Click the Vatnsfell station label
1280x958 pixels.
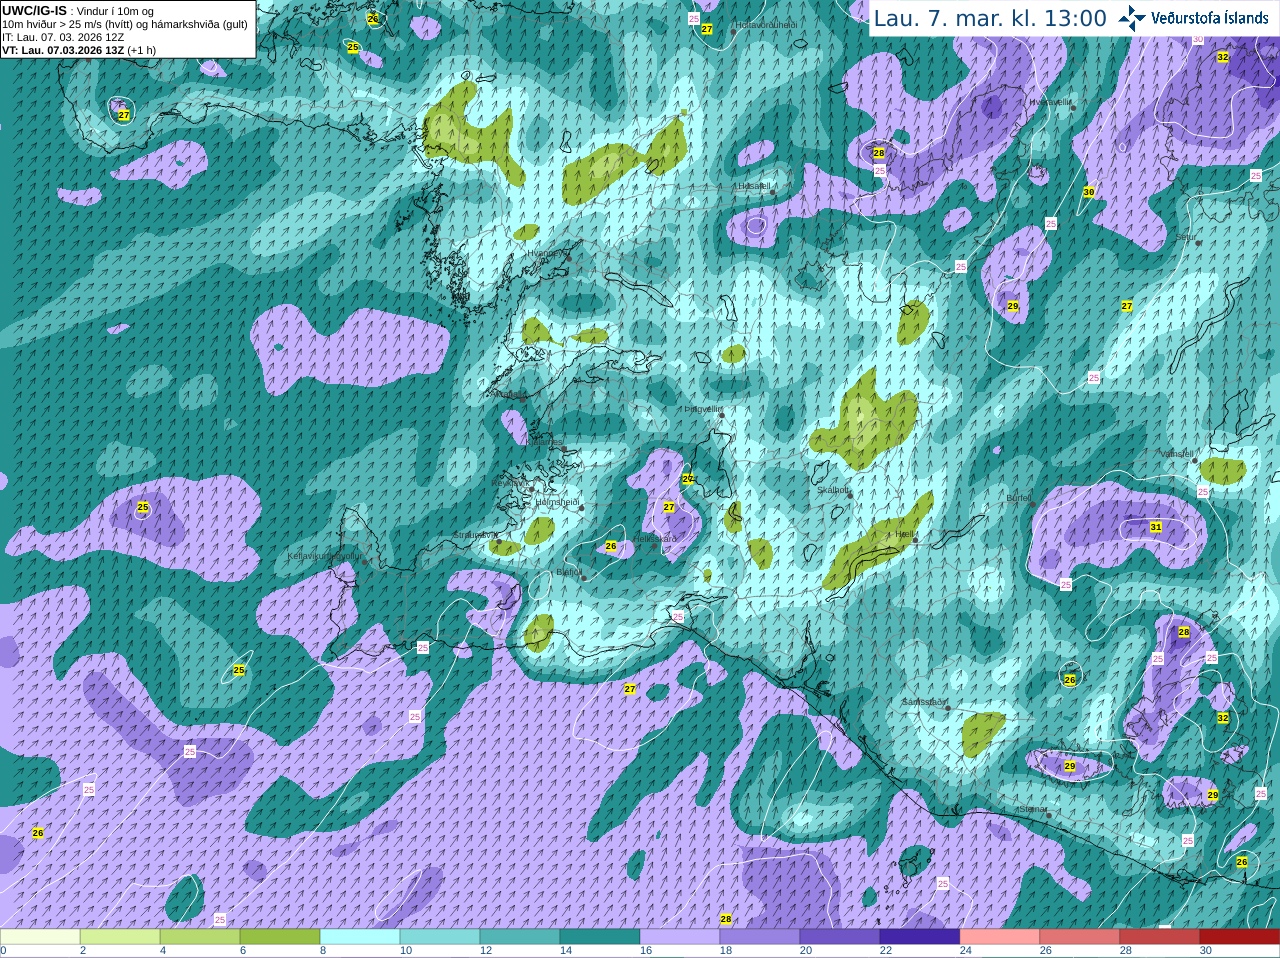[1176, 453]
